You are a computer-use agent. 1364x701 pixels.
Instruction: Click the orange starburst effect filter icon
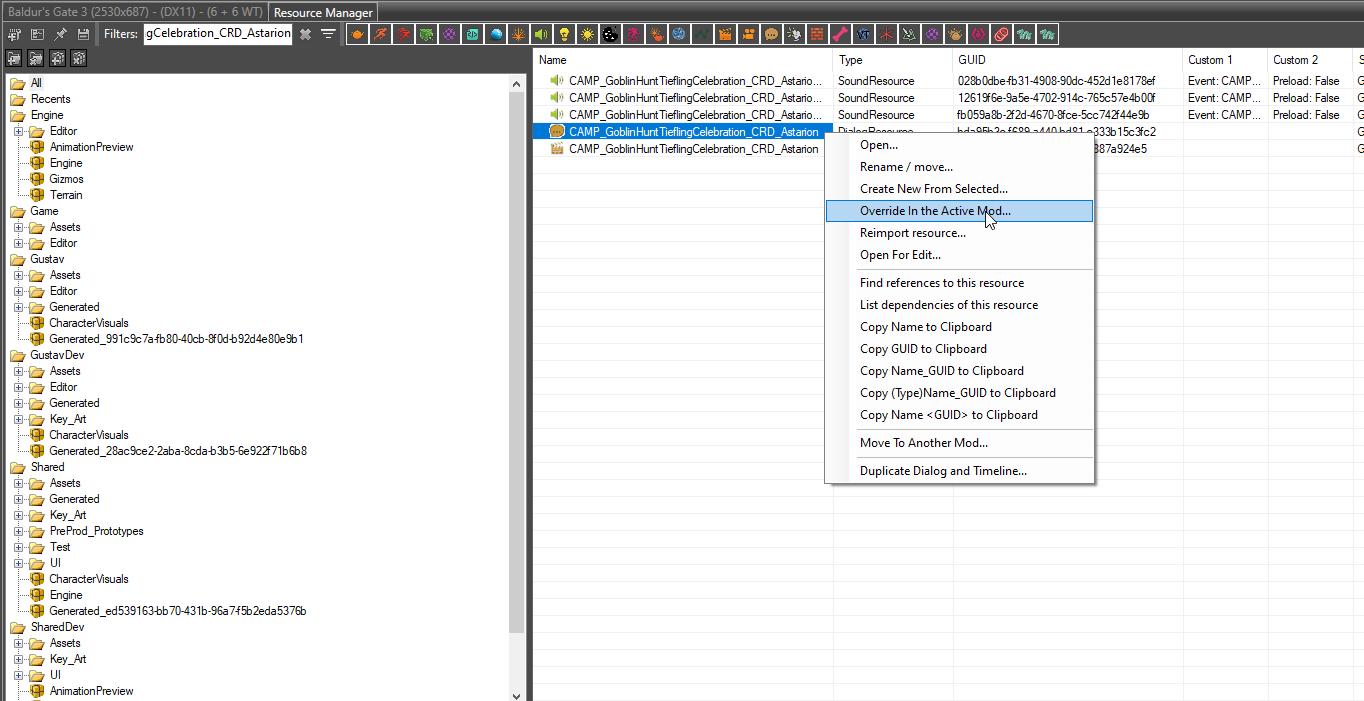(518, 34)
